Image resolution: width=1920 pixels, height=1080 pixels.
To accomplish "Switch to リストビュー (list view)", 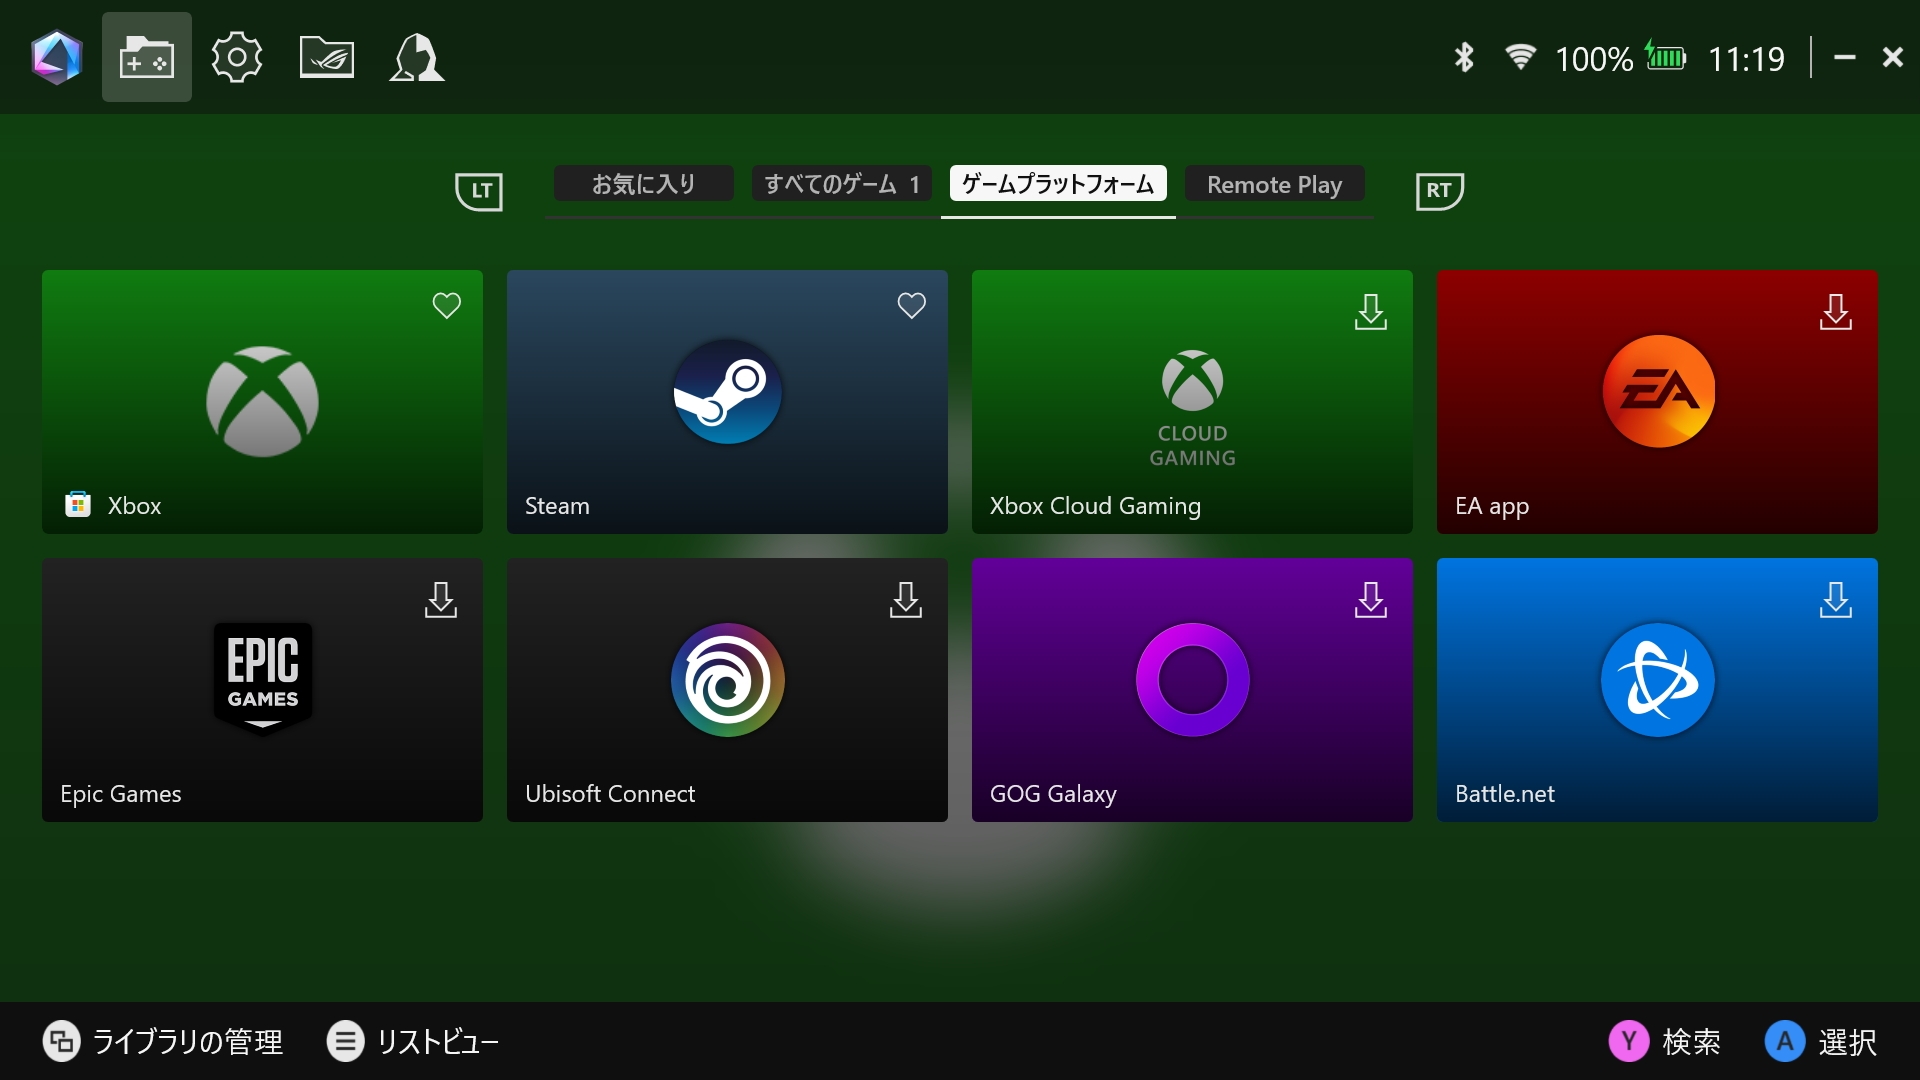I will [411, 1041].
